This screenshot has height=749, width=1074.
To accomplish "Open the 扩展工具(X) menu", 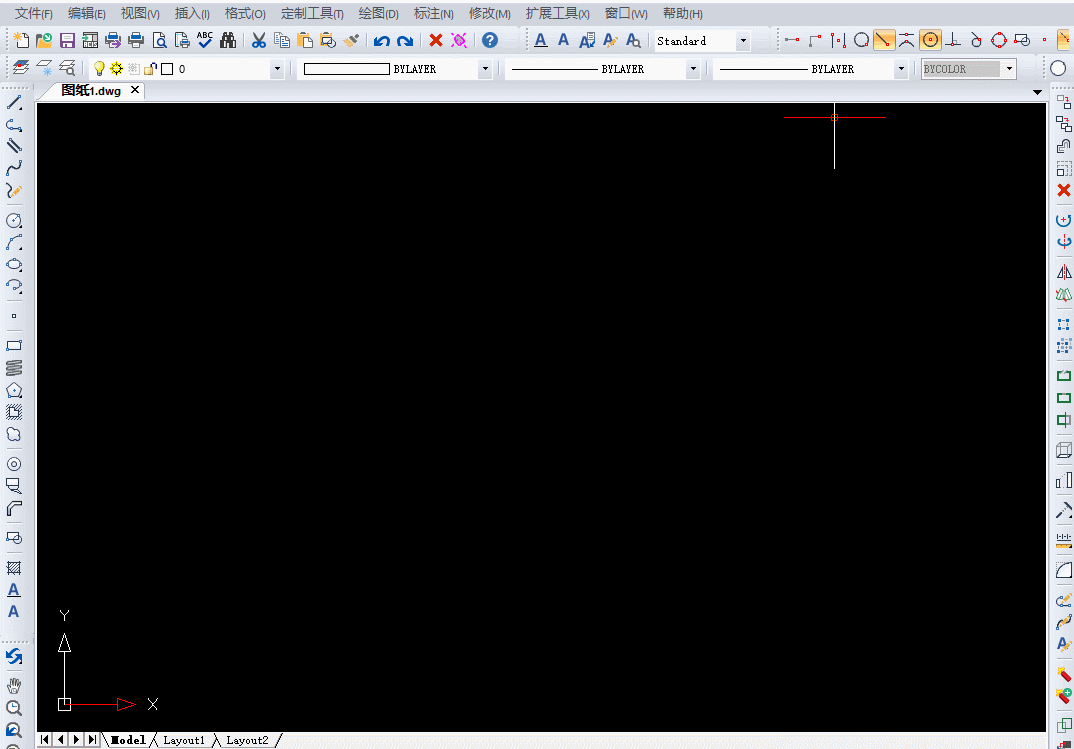I will pos(558,14).
